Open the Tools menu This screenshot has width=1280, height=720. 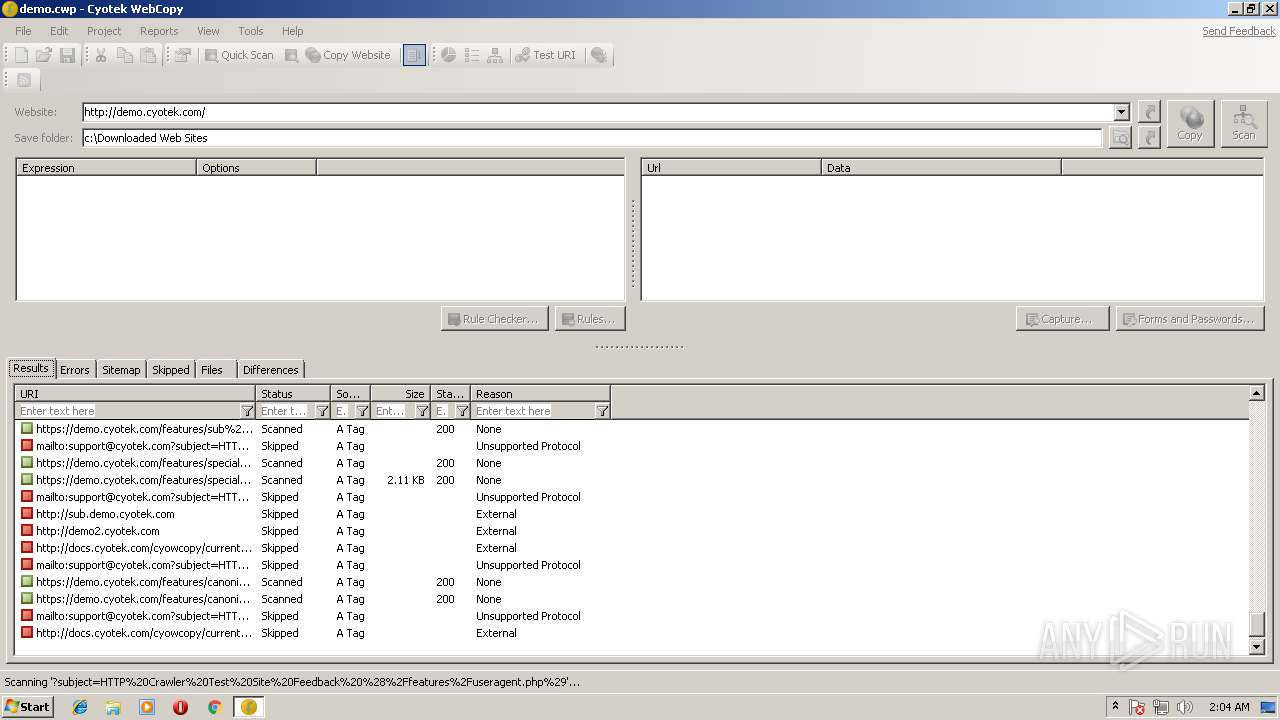[x=251, y=31]
